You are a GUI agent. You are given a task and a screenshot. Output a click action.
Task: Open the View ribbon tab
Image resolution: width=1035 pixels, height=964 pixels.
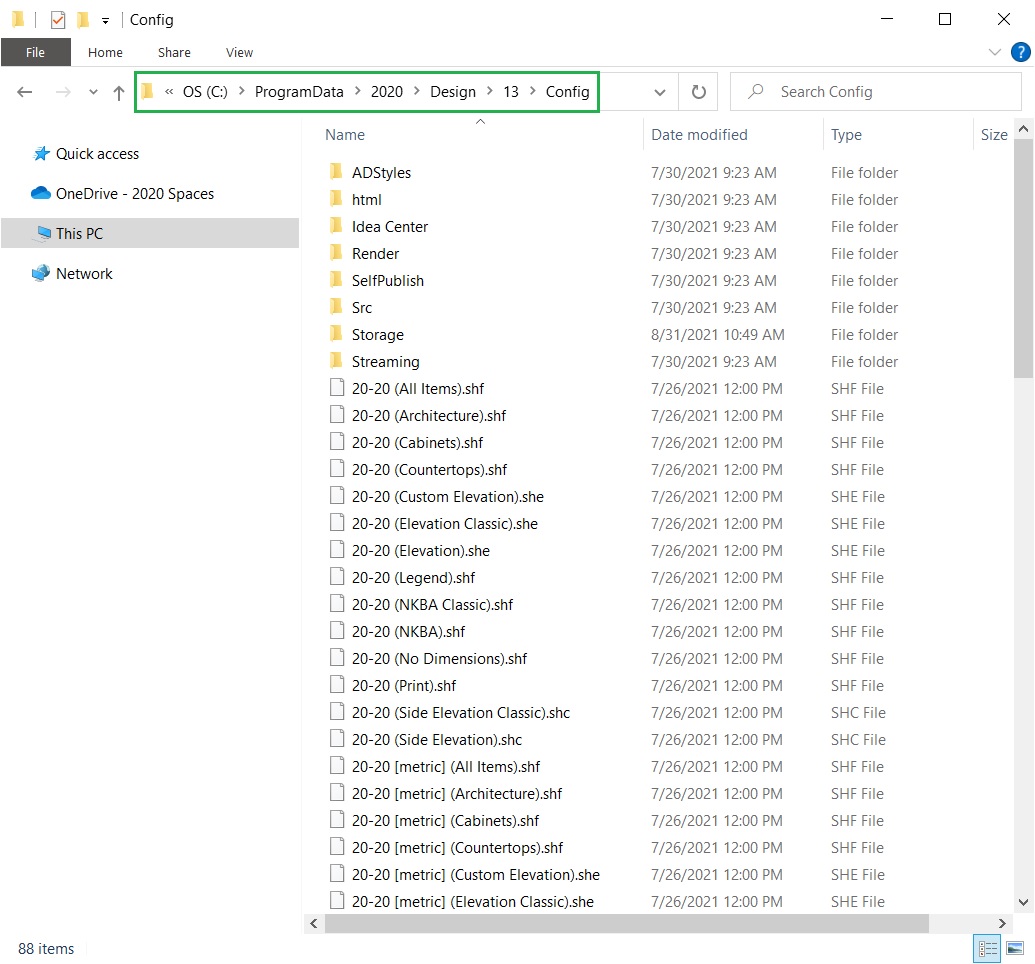coord(239,52)
